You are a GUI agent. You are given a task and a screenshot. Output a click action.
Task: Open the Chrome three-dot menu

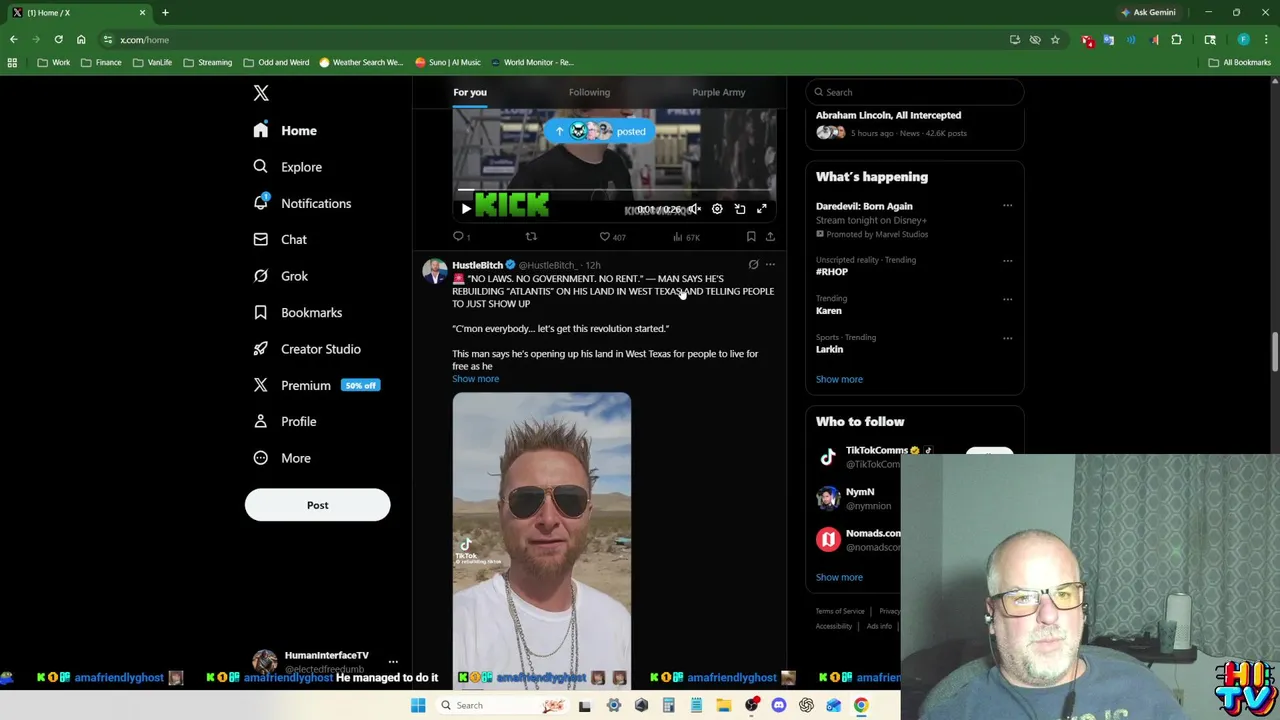tap(1266, 40)
